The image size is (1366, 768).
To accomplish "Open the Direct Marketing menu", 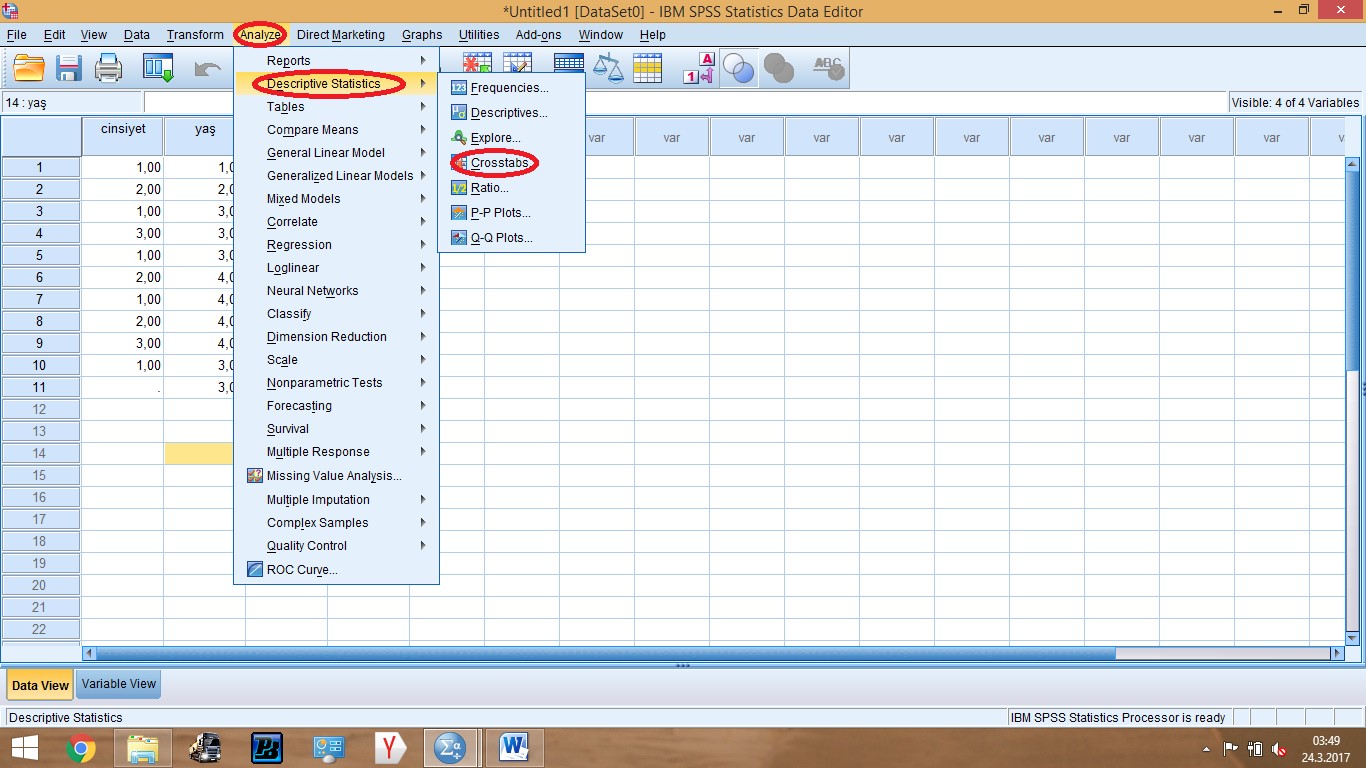I will coord(341,35).
